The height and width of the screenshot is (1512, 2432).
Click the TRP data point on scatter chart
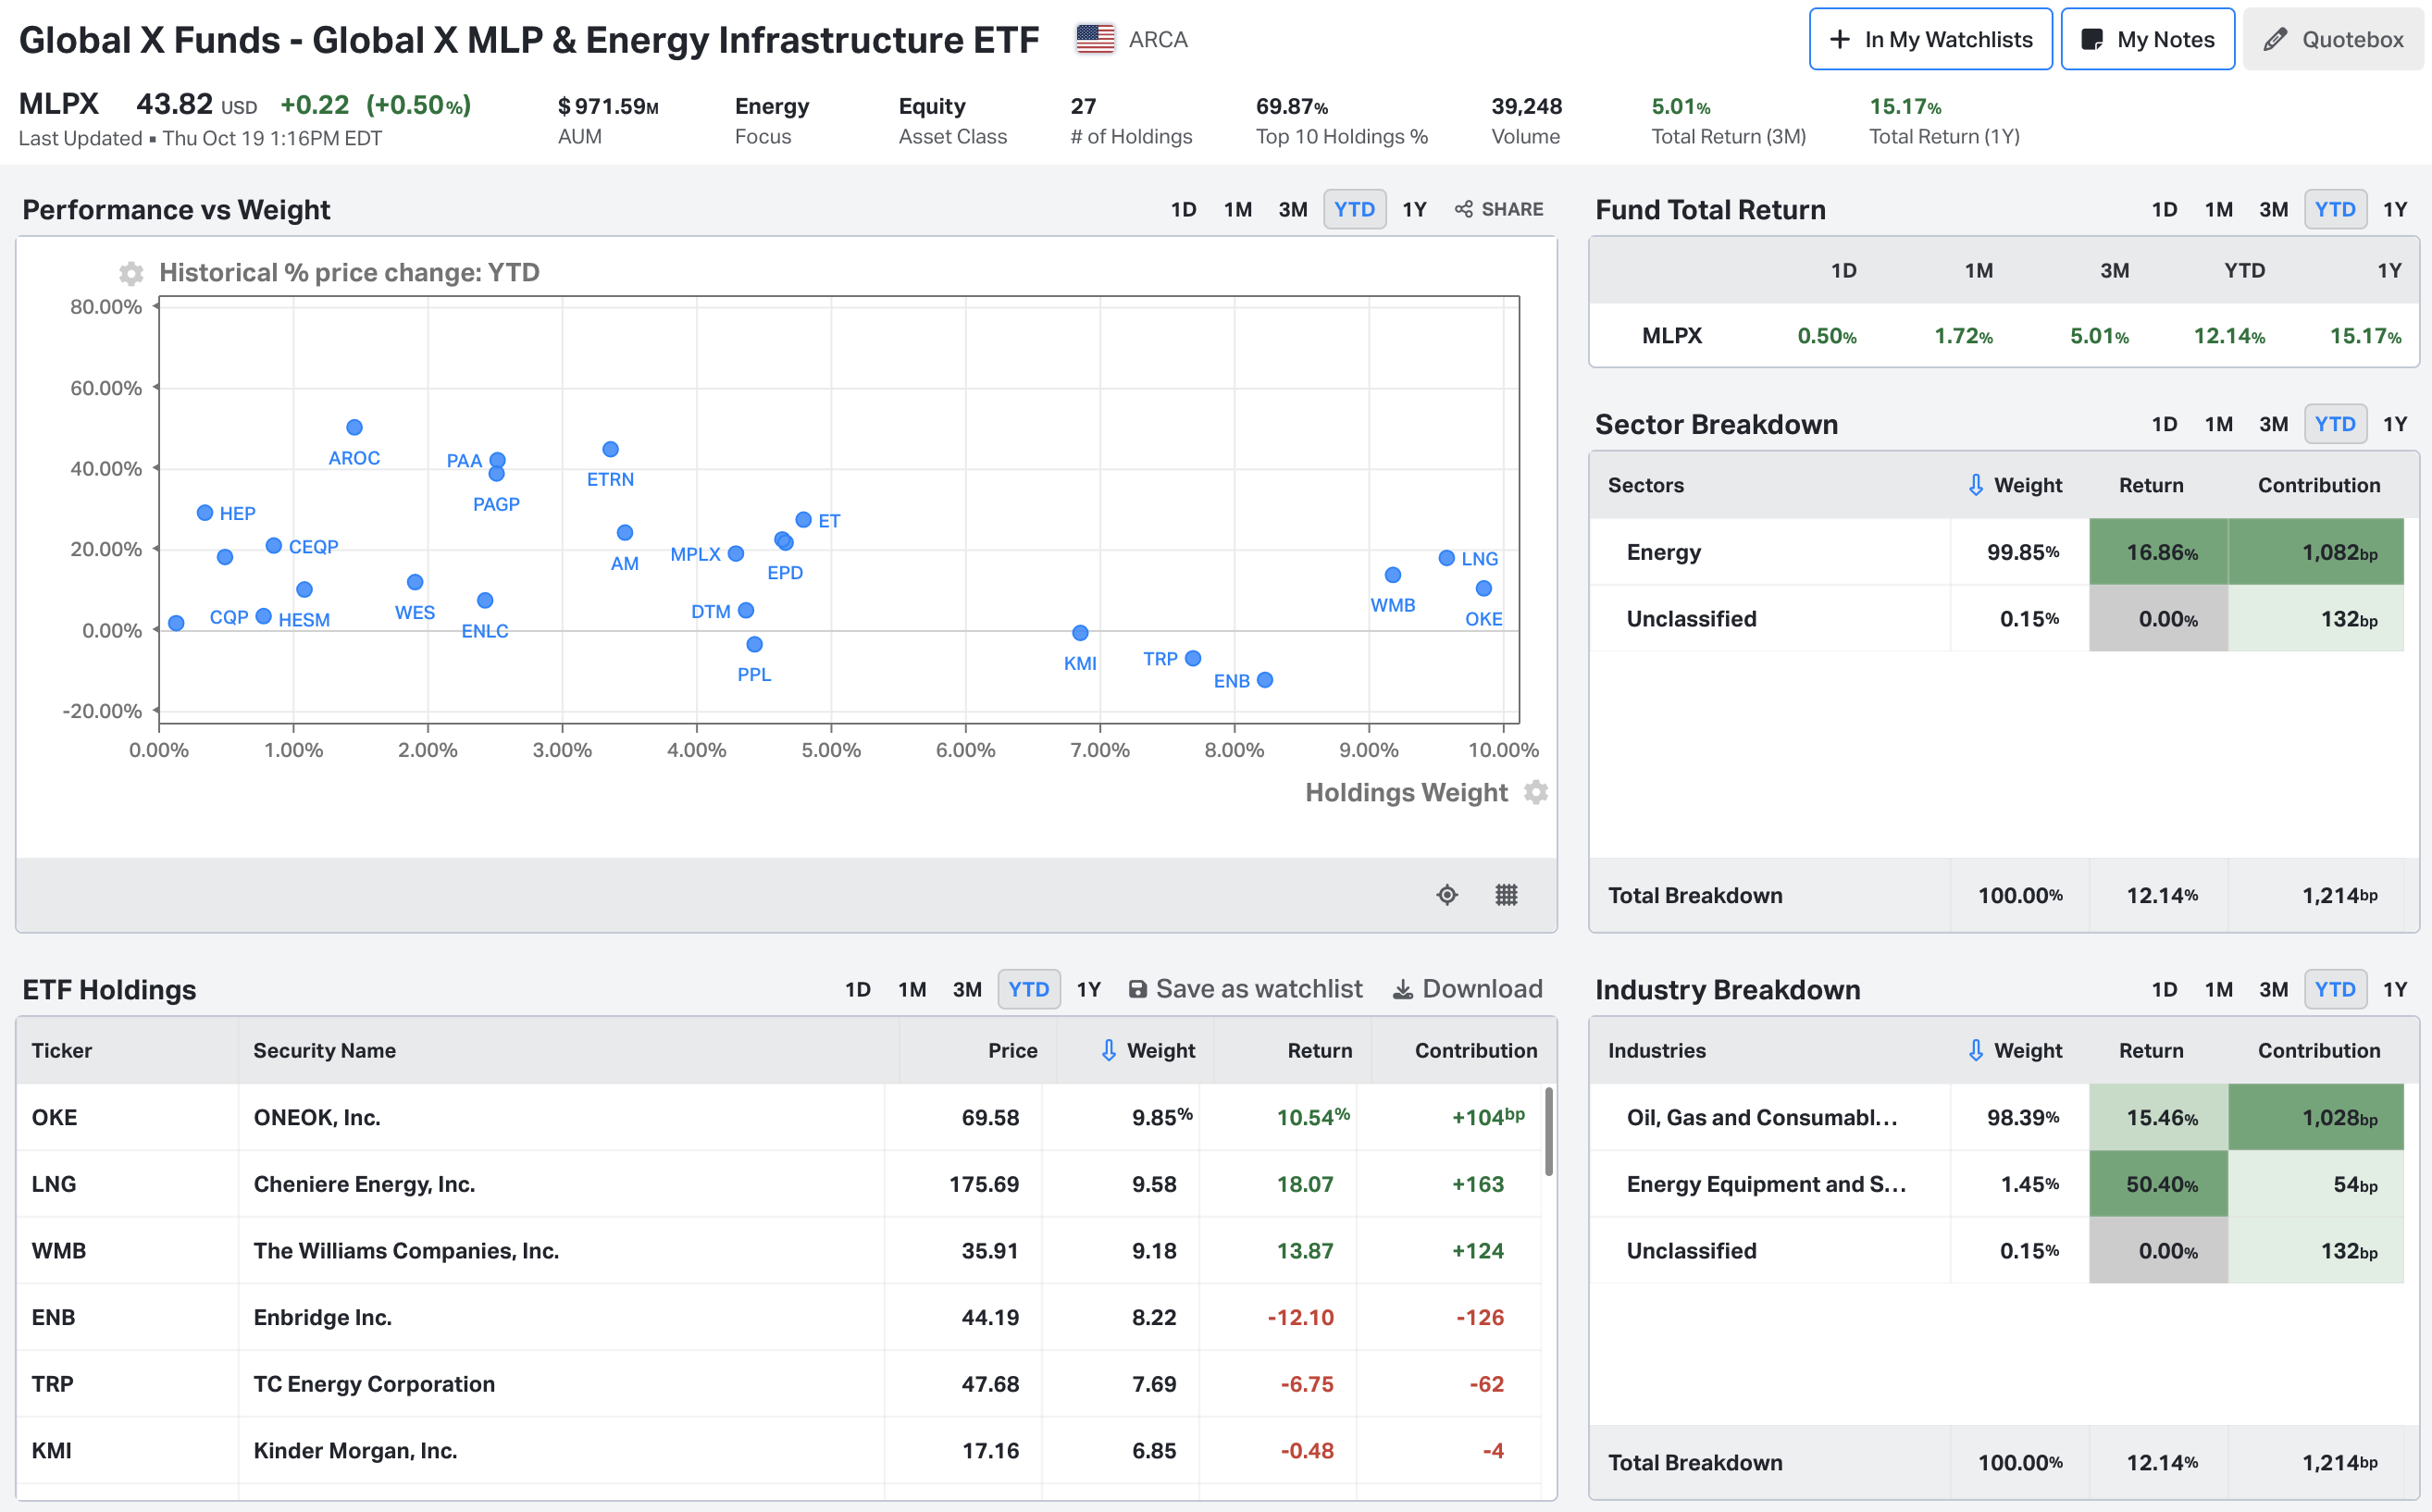[1193, 658]
